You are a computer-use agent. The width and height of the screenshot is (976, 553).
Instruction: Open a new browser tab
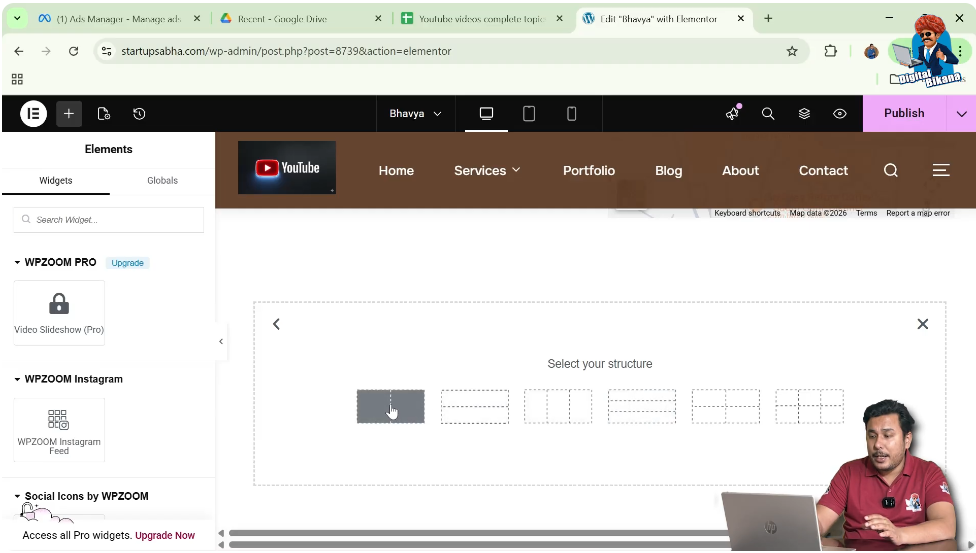[x=768, y=19]
